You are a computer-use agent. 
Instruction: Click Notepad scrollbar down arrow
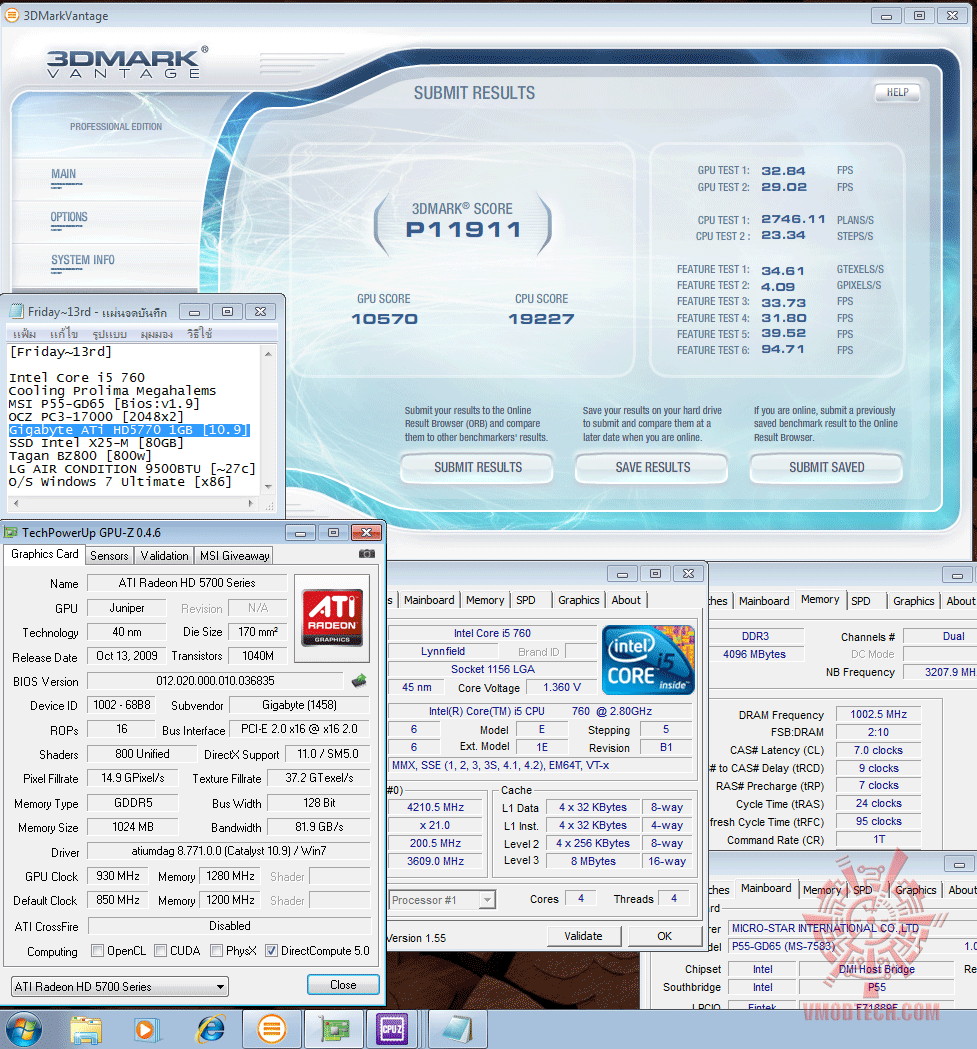[x=268, y=487]
